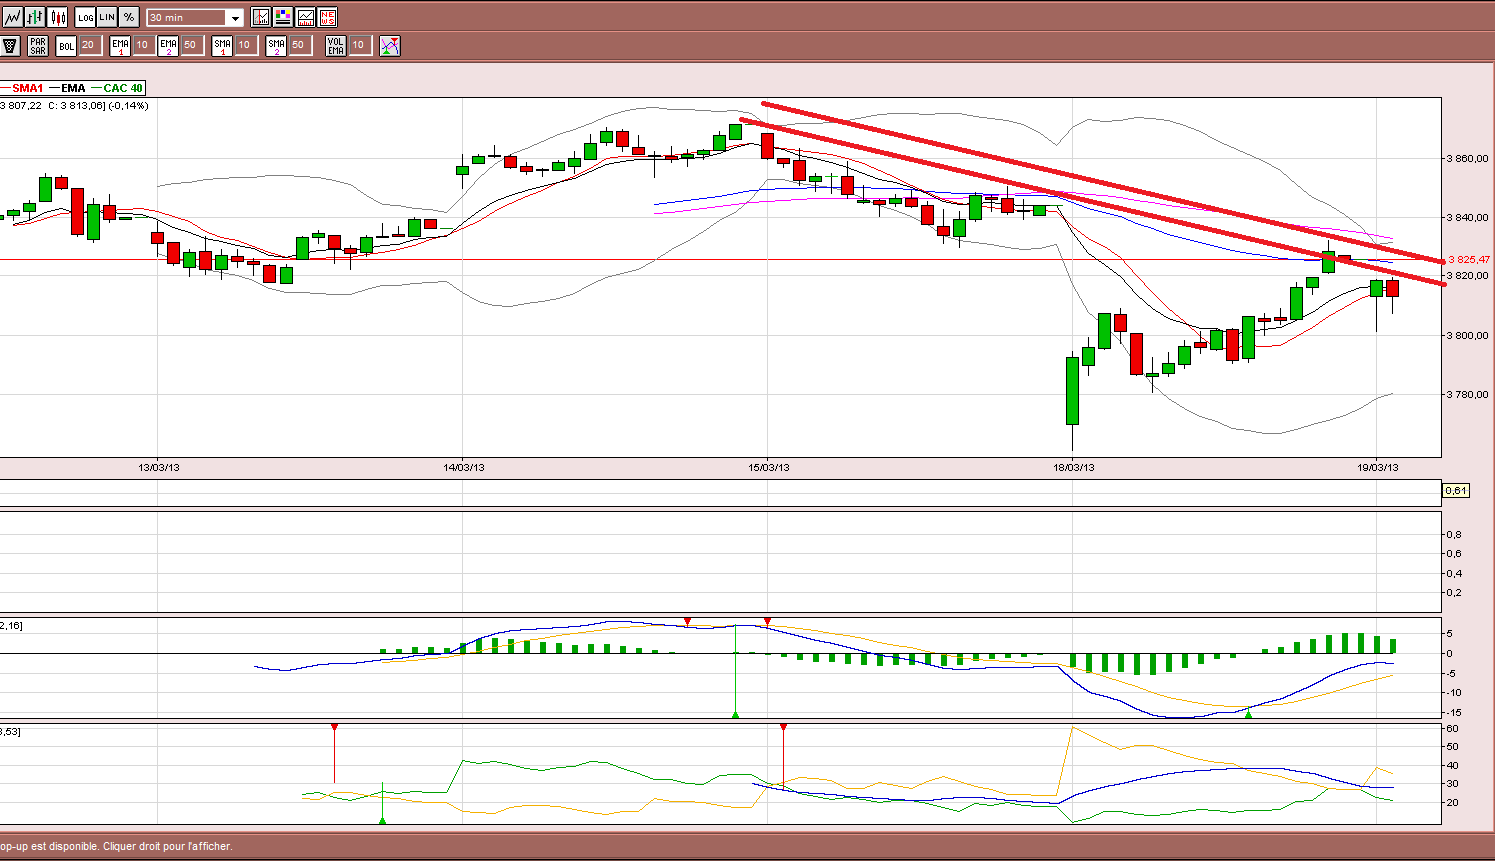Click the buy/sell signals icon
Image resolution: width=1495 pixels, height=861 pixels.
390,46
